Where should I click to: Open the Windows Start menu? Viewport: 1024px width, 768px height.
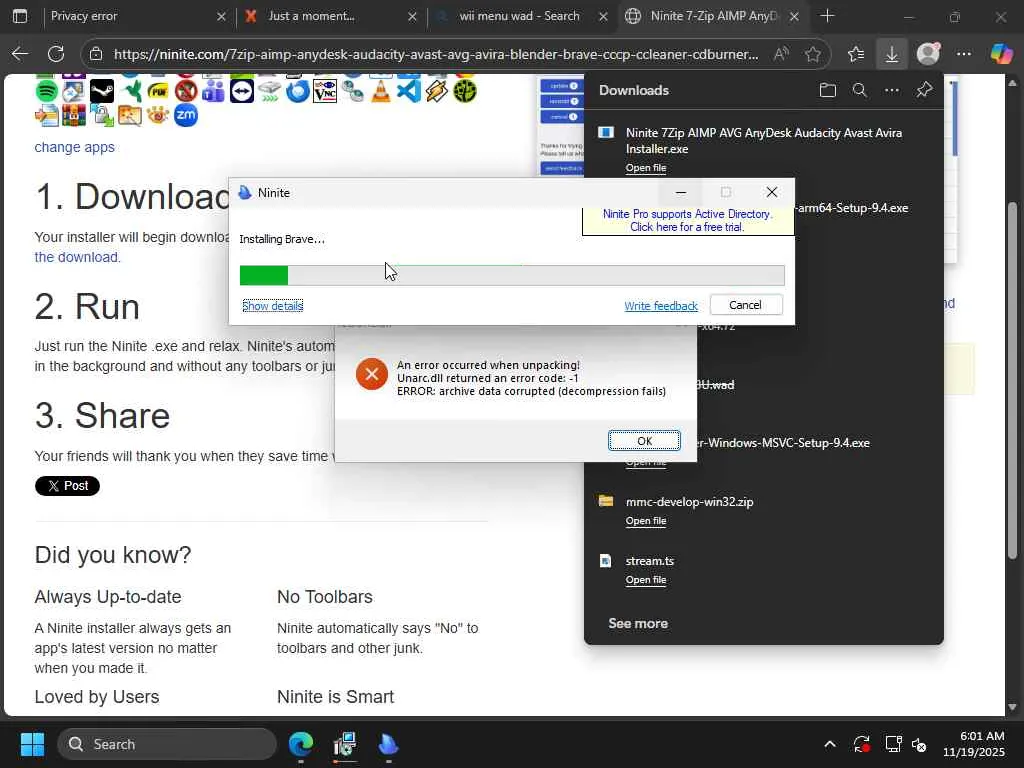(32, 744)
